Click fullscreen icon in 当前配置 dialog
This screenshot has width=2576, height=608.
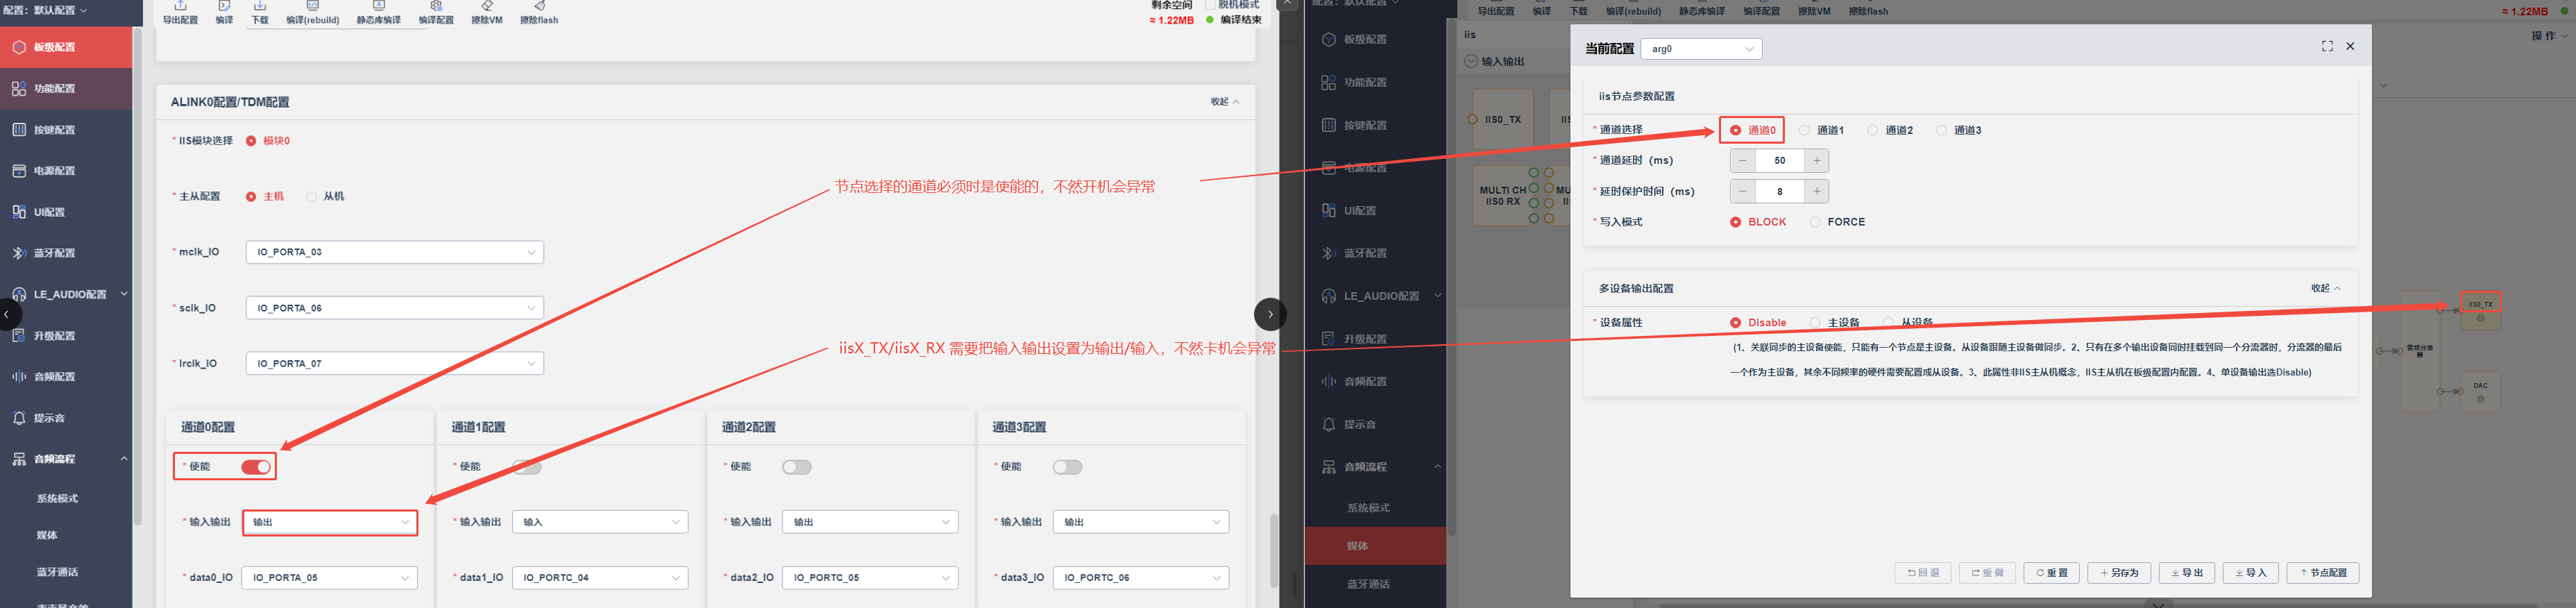[2327, 46]
